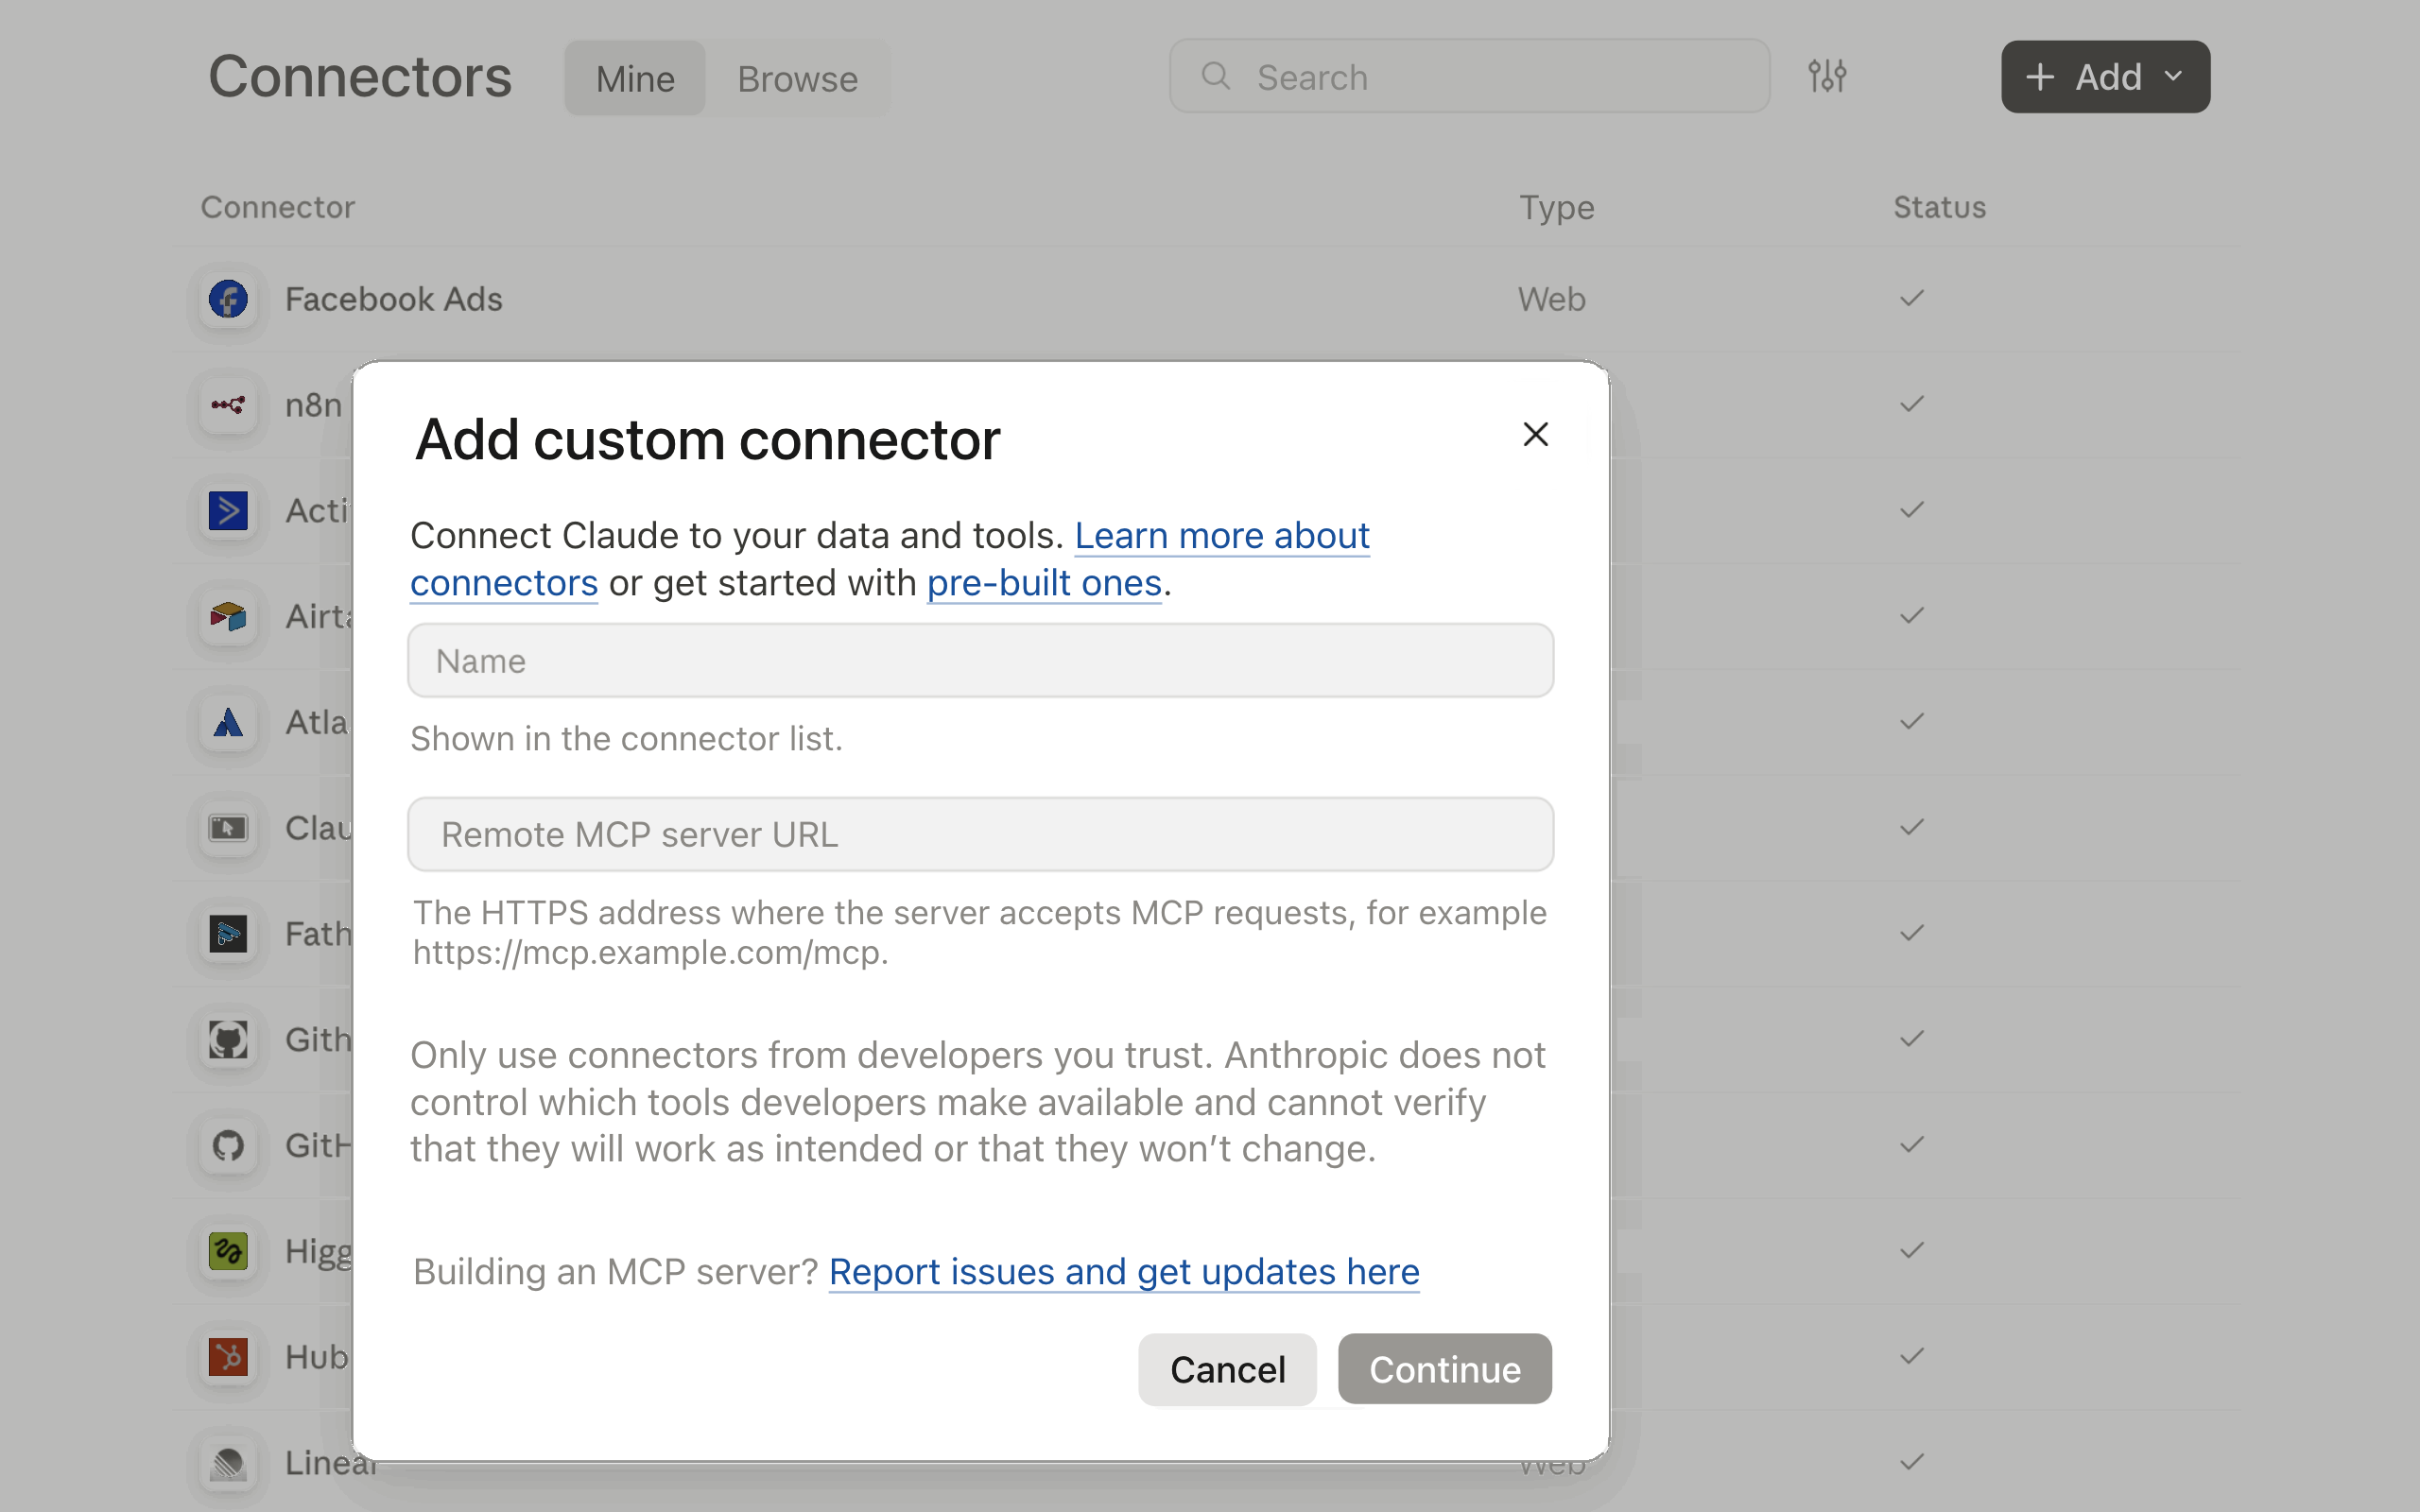
Task: Click the blue arrow icon in the Acti row
Action: [x=228, y=511]
